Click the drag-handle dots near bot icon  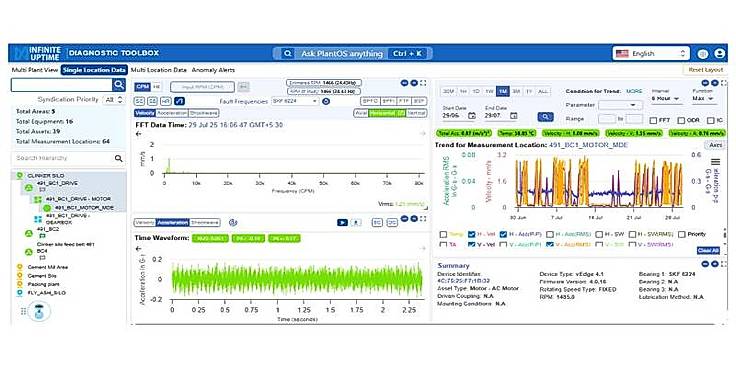click(23, 311)
